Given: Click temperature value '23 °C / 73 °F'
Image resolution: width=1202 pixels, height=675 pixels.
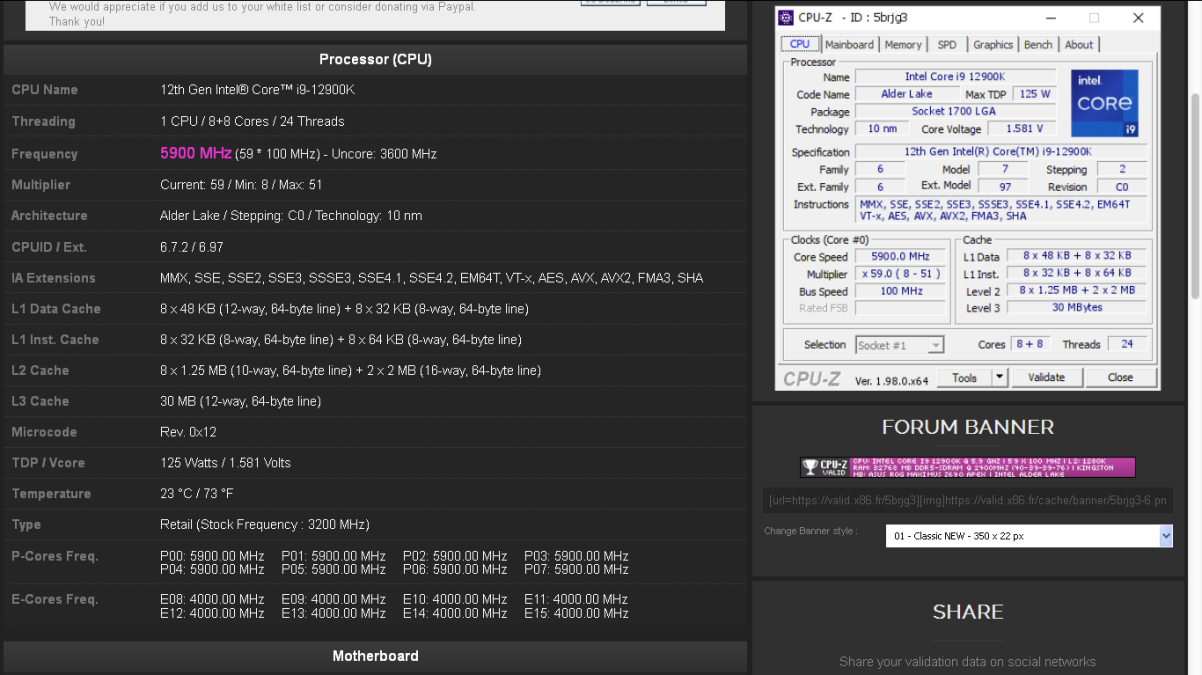Looking at the screenshot, I should (x=196, y=494).
